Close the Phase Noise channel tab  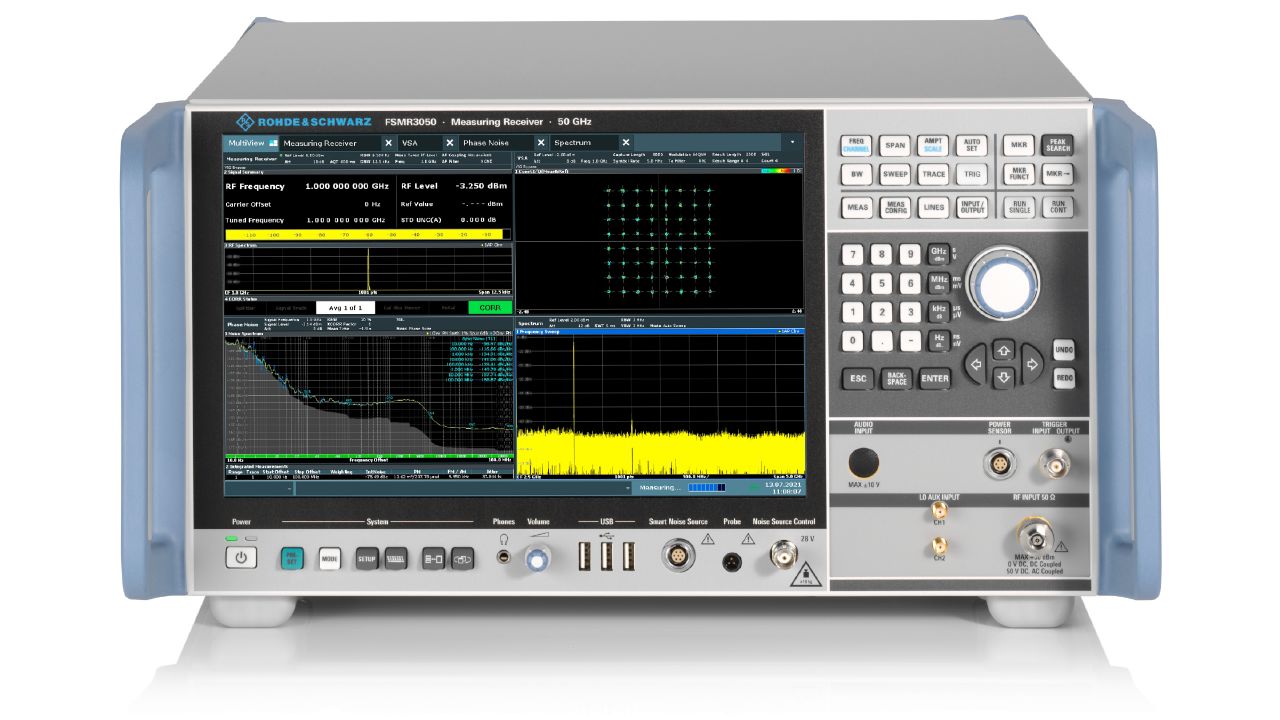click(x=541, y=143)
